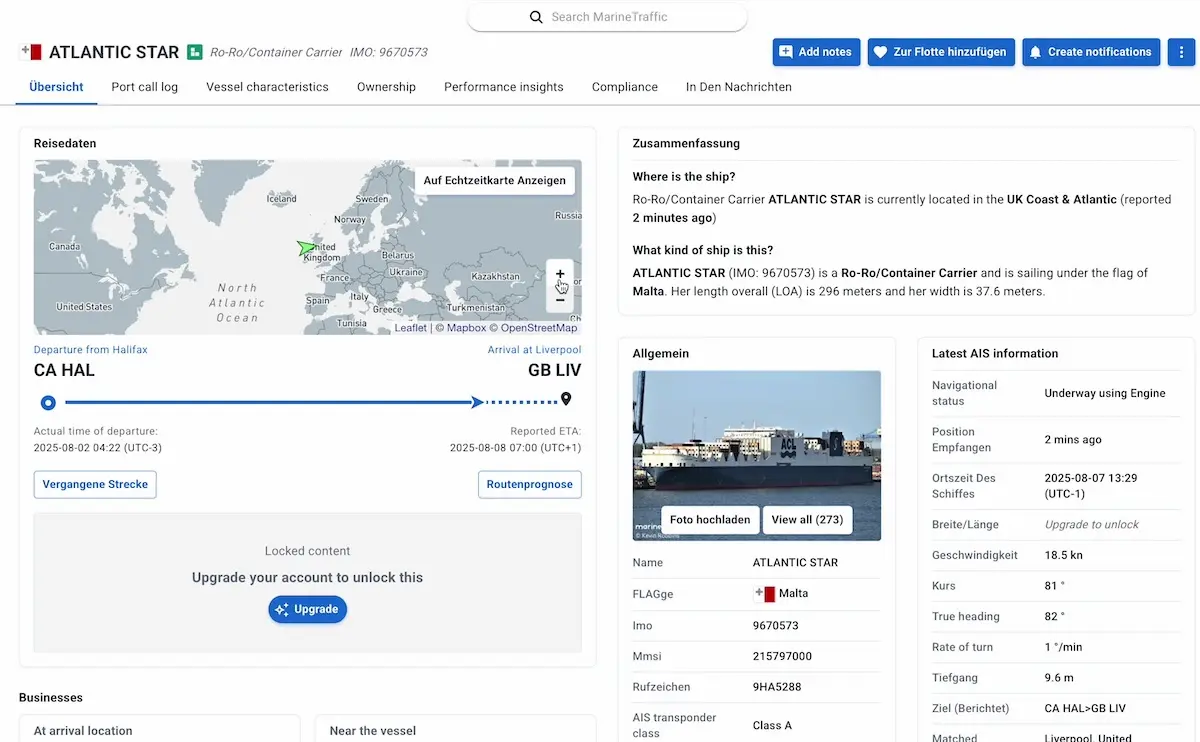Click the search magnifier icon
The height and width of the screenshot is (742, 1200).
point(536,17)
